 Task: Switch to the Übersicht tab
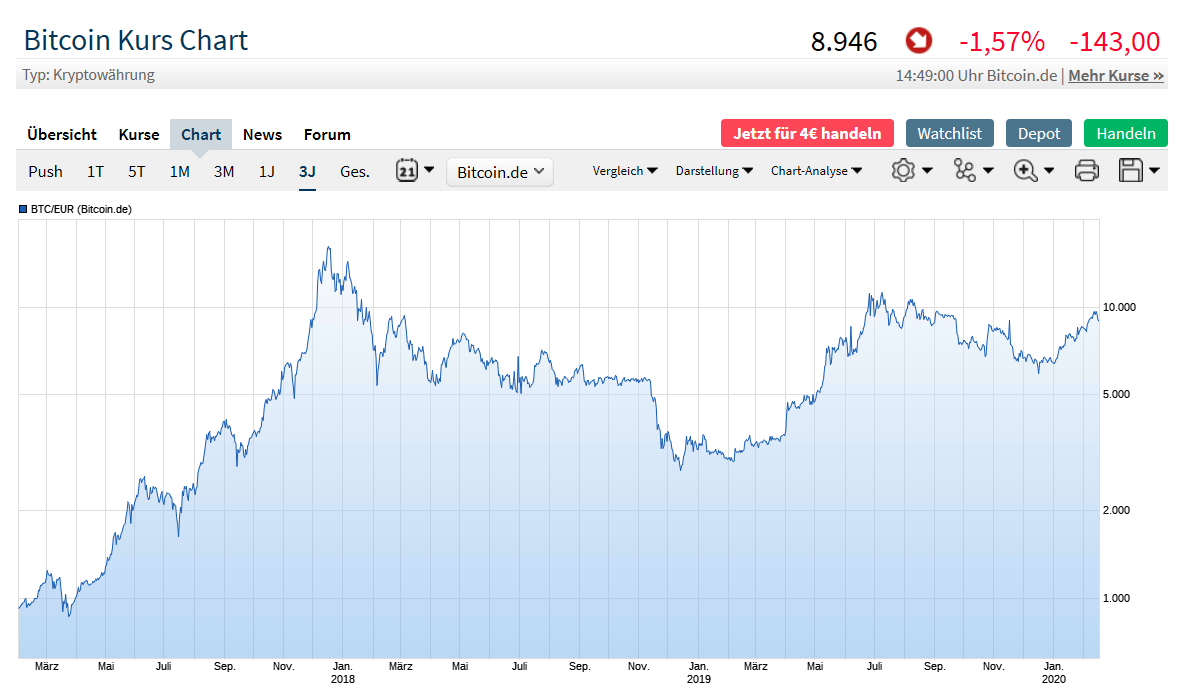click(62, 134)
